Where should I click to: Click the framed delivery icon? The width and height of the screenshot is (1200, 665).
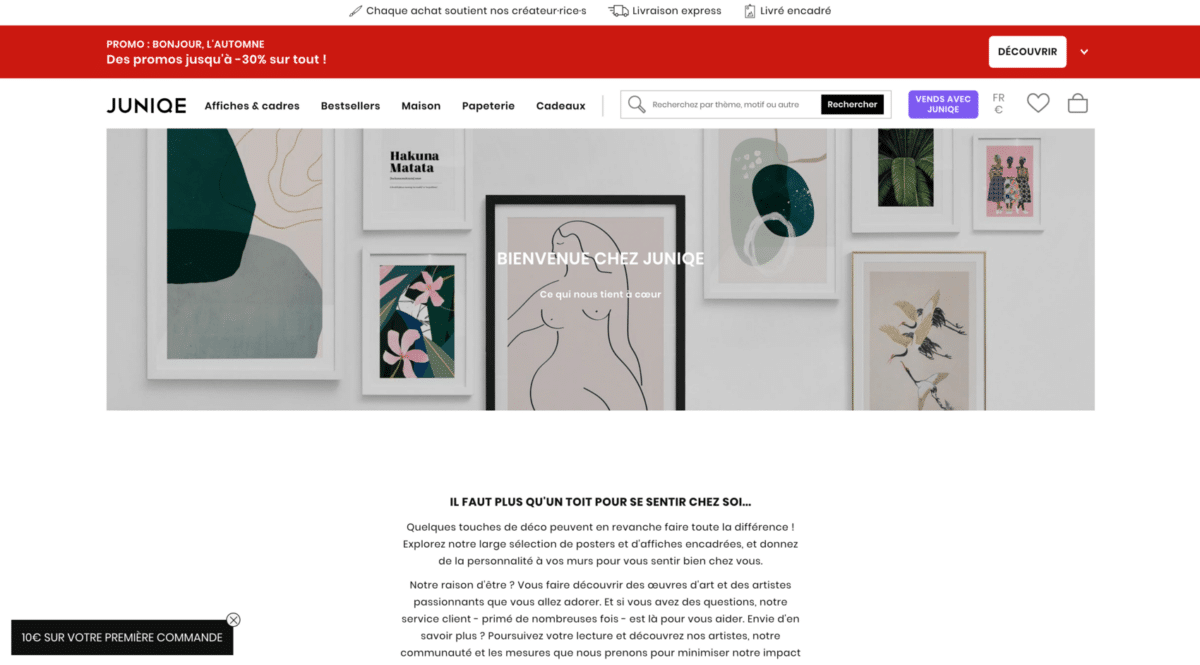(x=749, y=11)
